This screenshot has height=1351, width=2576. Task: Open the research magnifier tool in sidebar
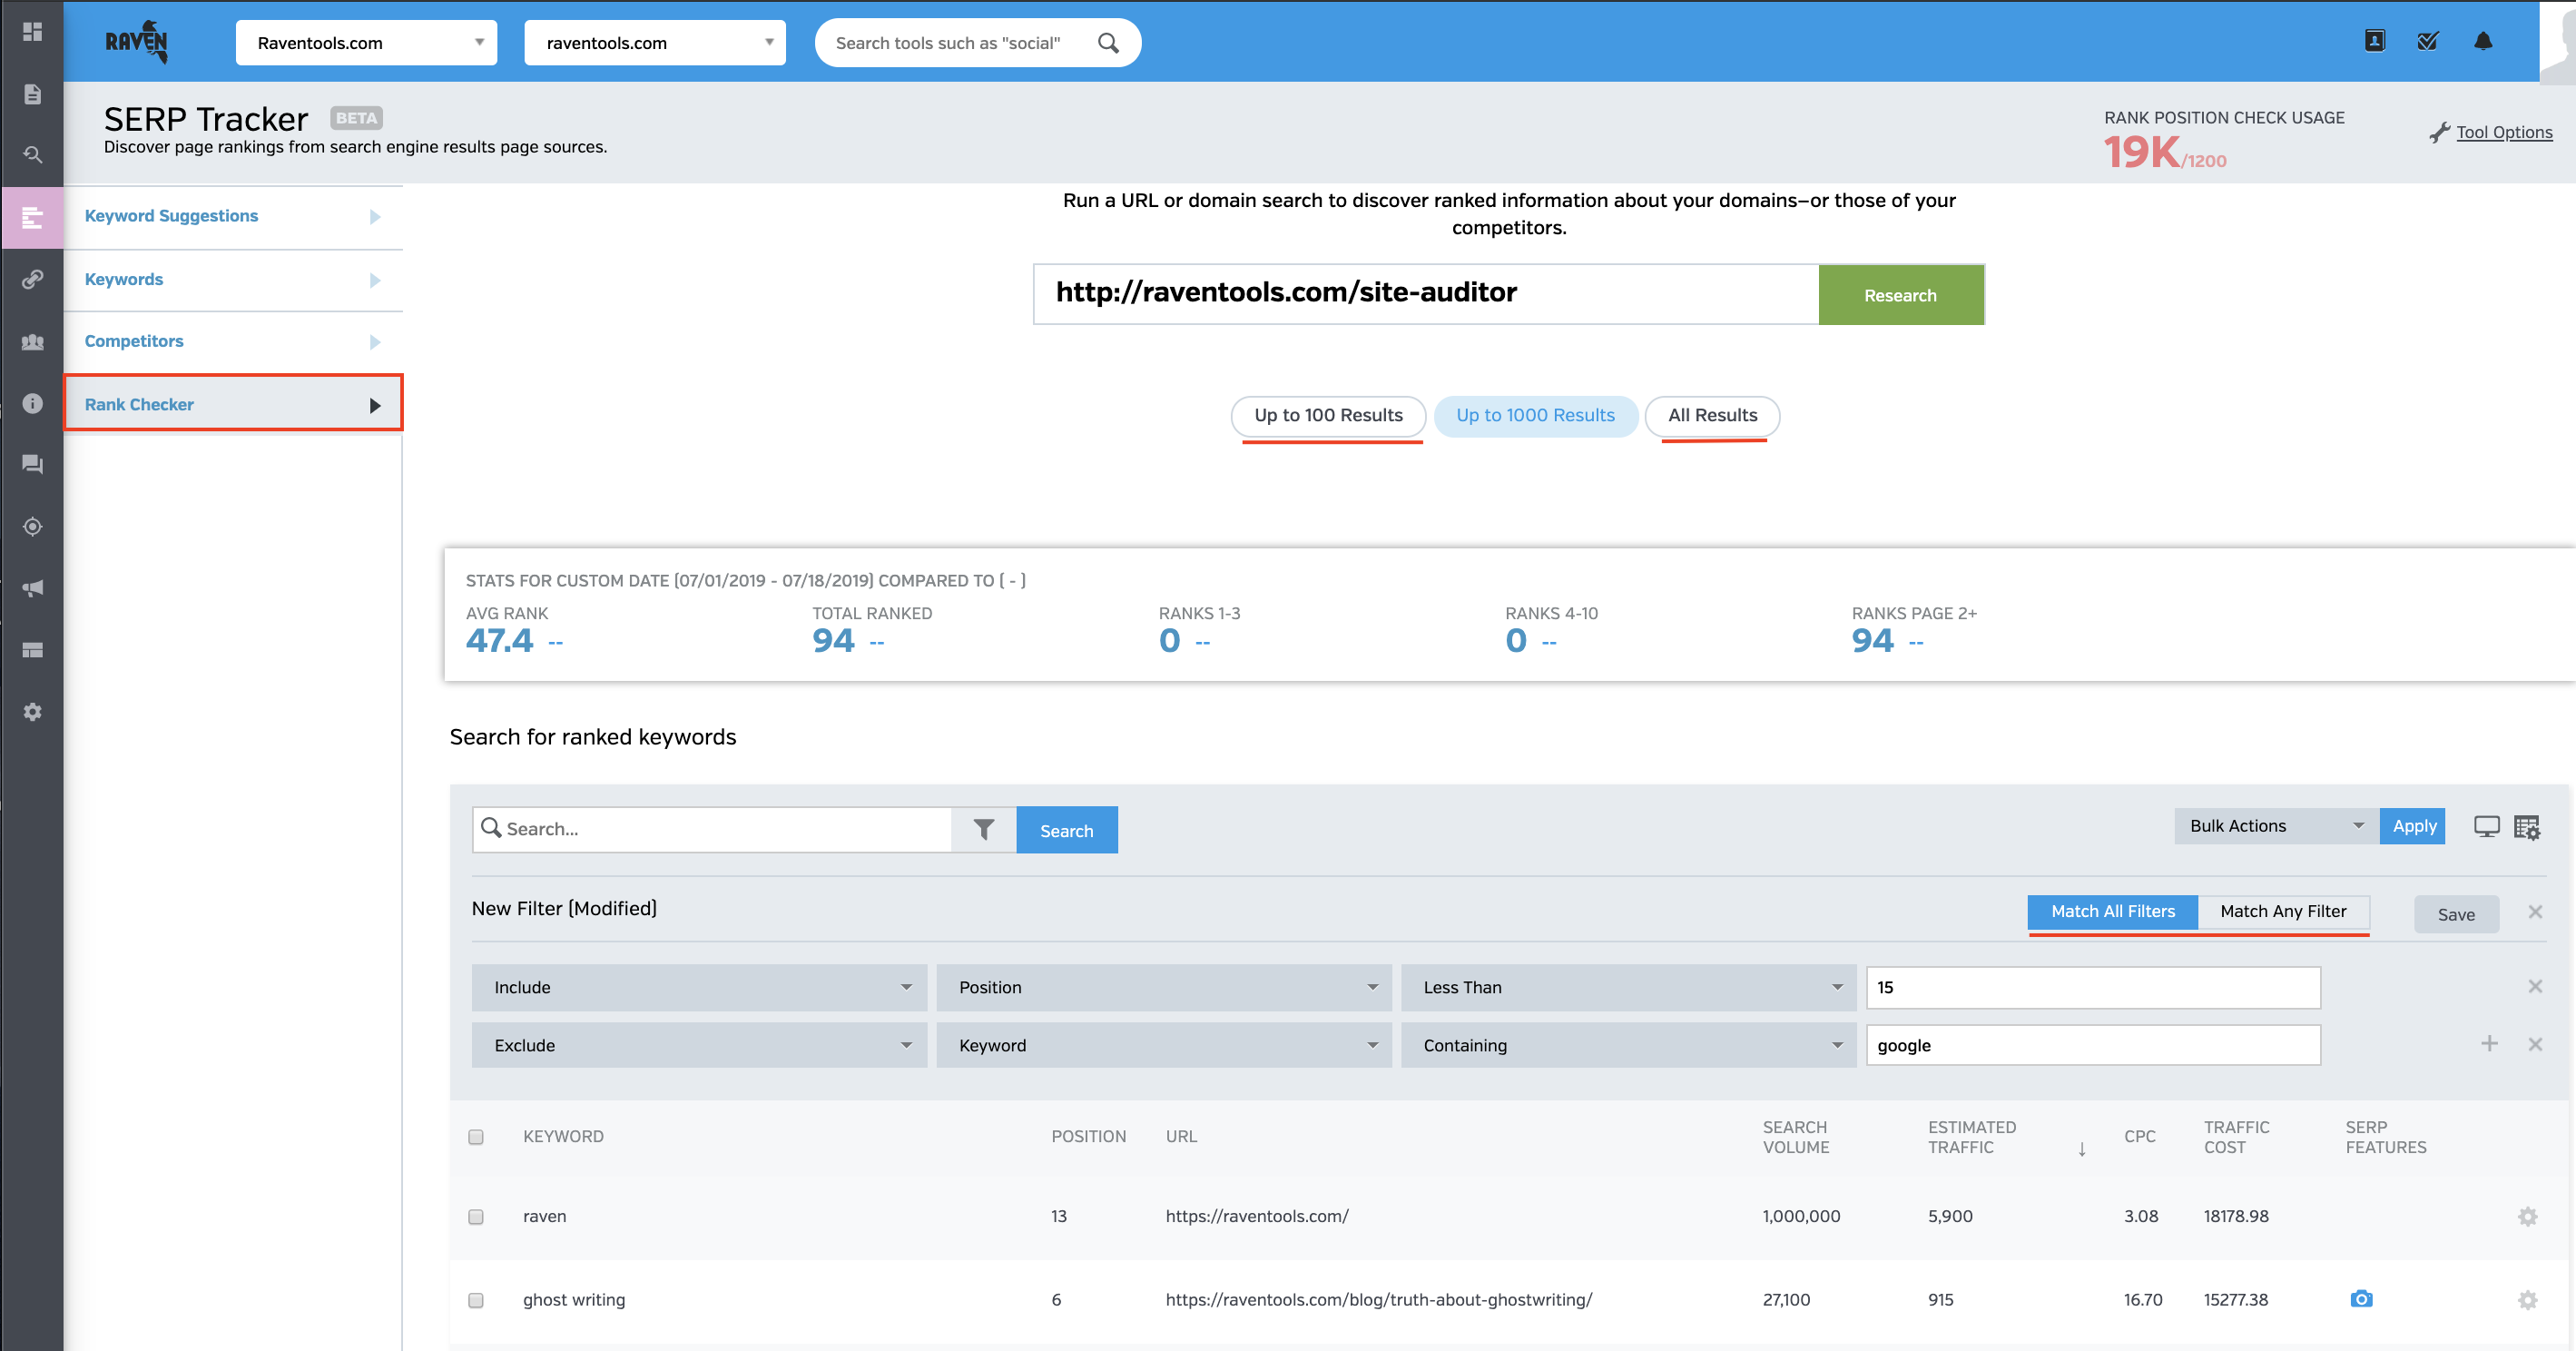(32, 155)
